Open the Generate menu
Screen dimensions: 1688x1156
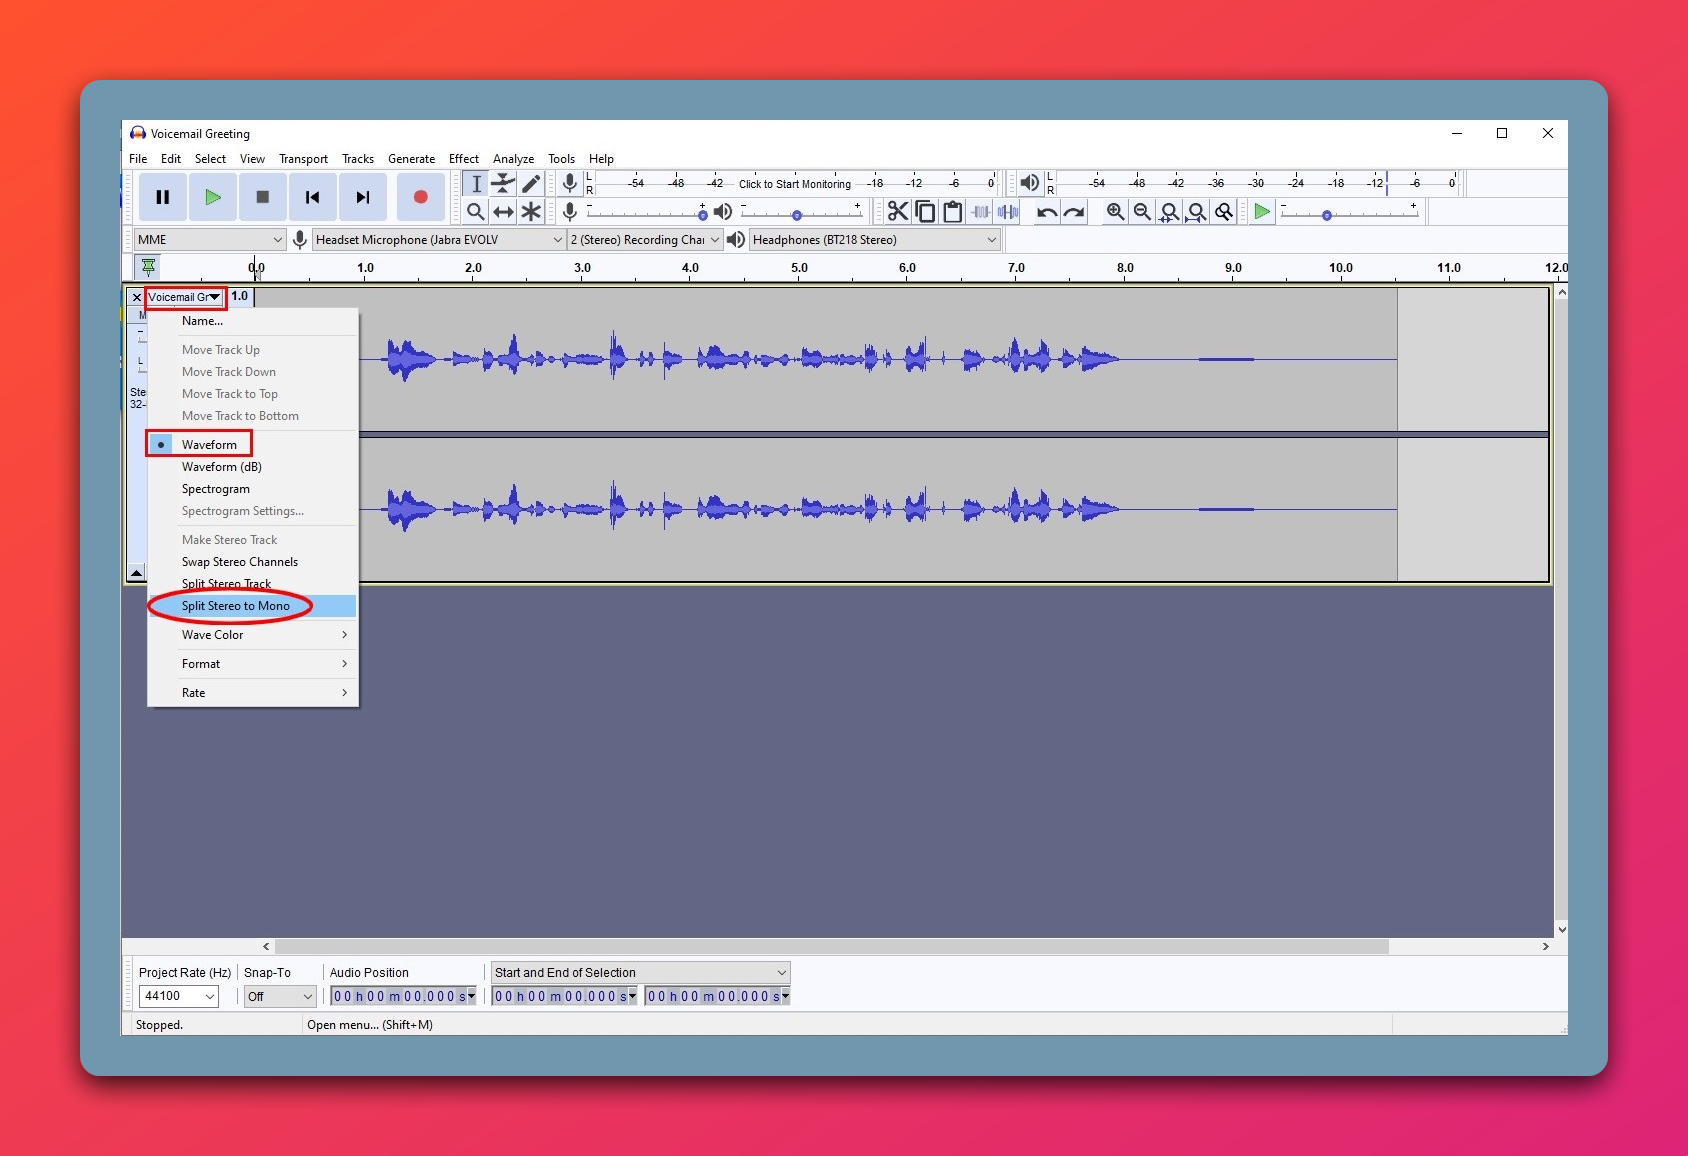click(x=411, y=159)
